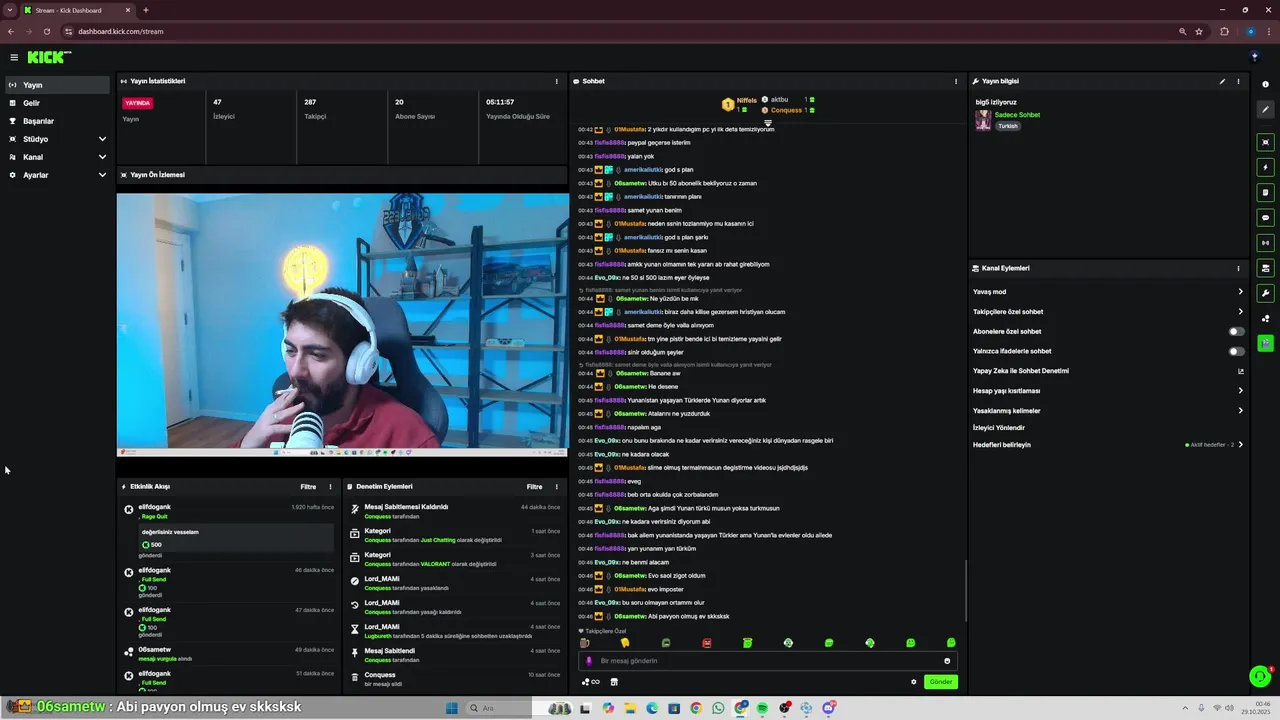Open Etkinlik Akışı three-dot options
Screen dimensions: 1280x720
pos(330,487)
